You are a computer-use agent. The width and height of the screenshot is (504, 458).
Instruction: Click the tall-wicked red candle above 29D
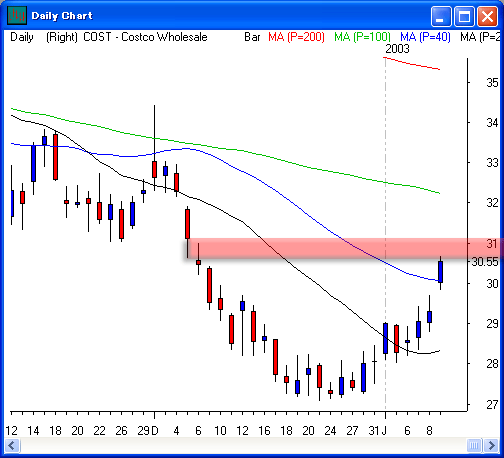point(154,169)
